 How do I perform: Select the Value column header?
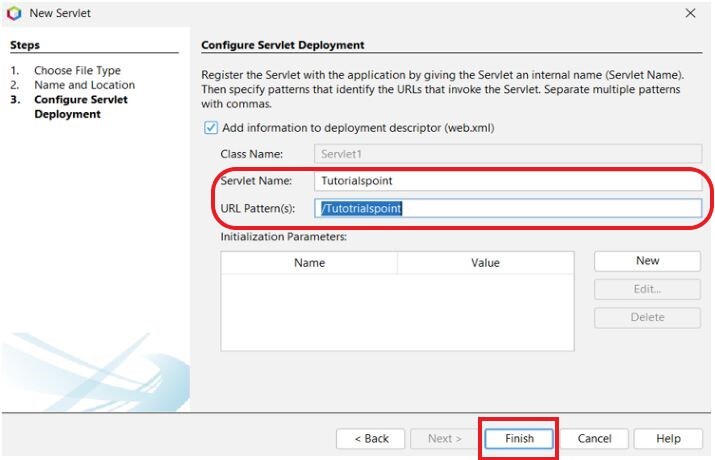point(485,263)
